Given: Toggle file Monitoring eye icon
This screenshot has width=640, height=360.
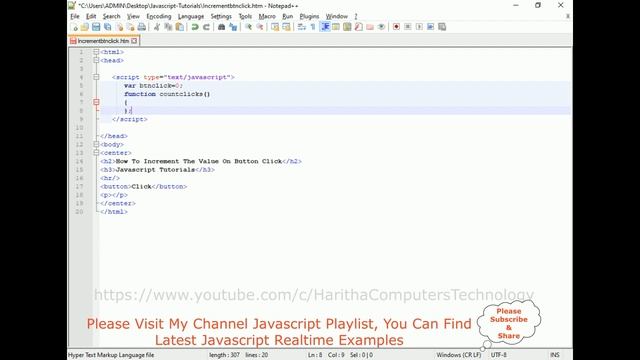Looking at the screenshot, I should 381,27.
